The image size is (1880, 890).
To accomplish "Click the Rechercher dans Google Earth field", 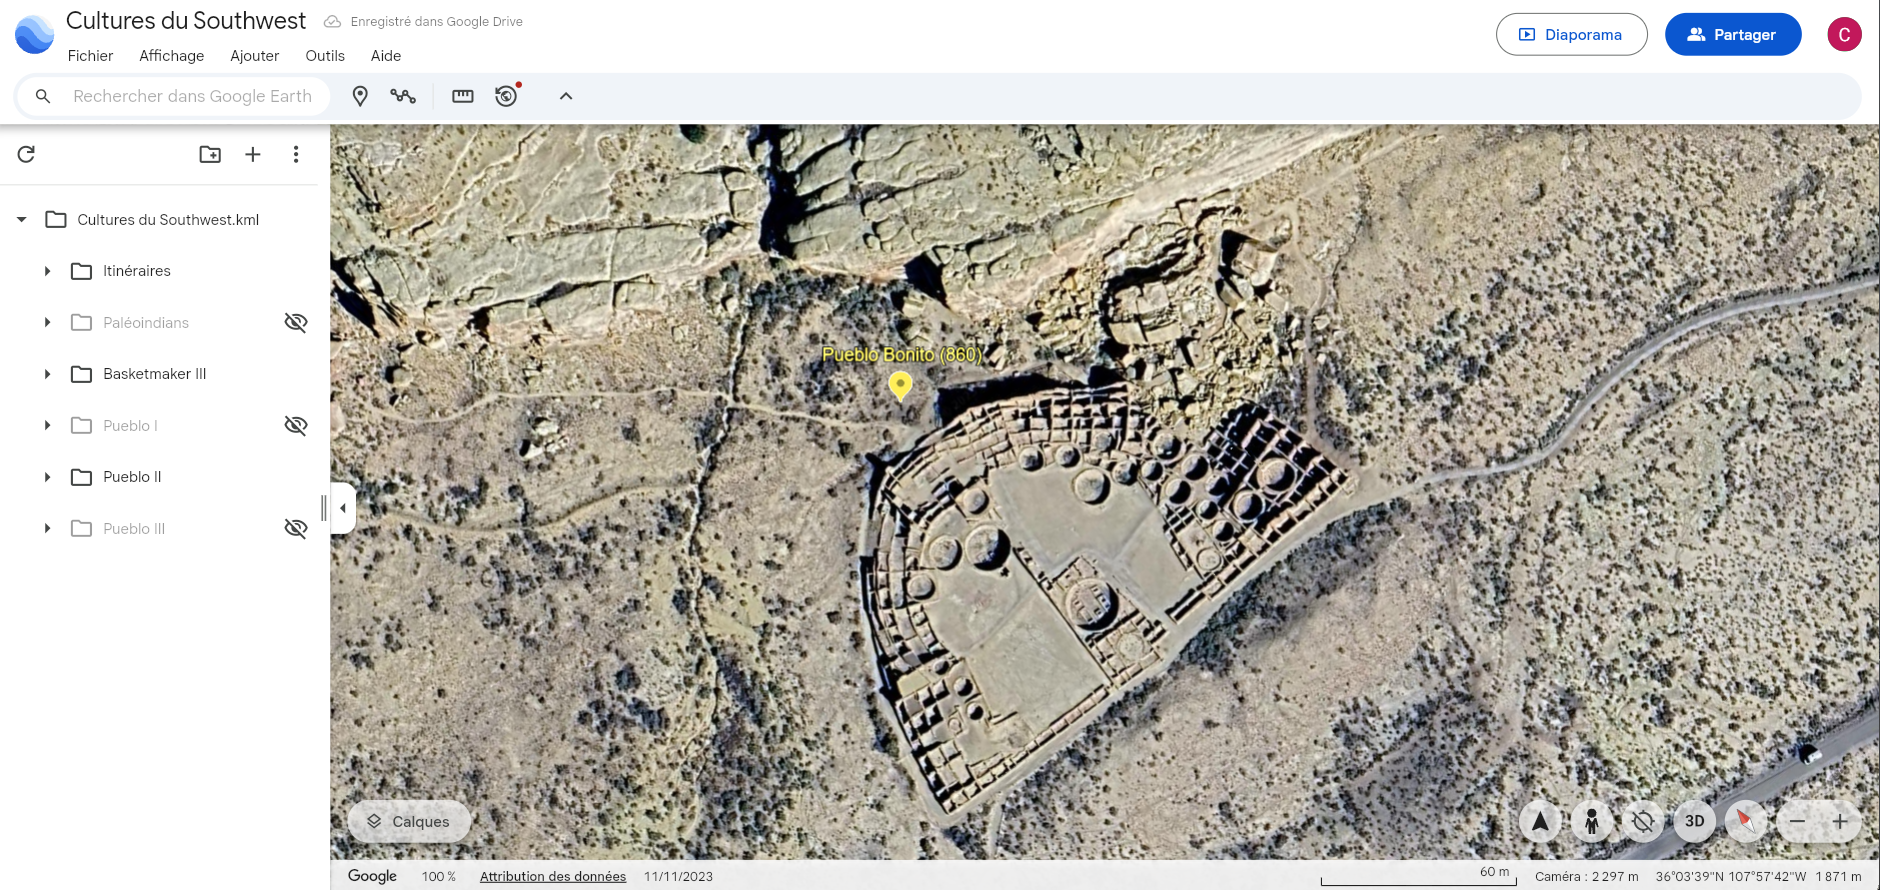I will pyautogui.click(x=192, y=96).
